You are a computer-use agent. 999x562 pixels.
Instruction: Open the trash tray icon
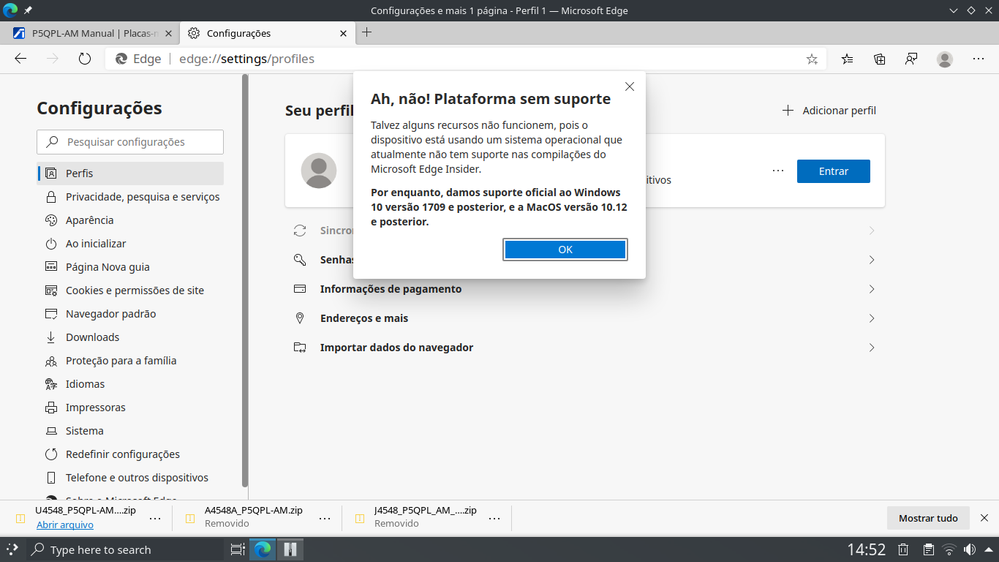click(x=903, y=549)
